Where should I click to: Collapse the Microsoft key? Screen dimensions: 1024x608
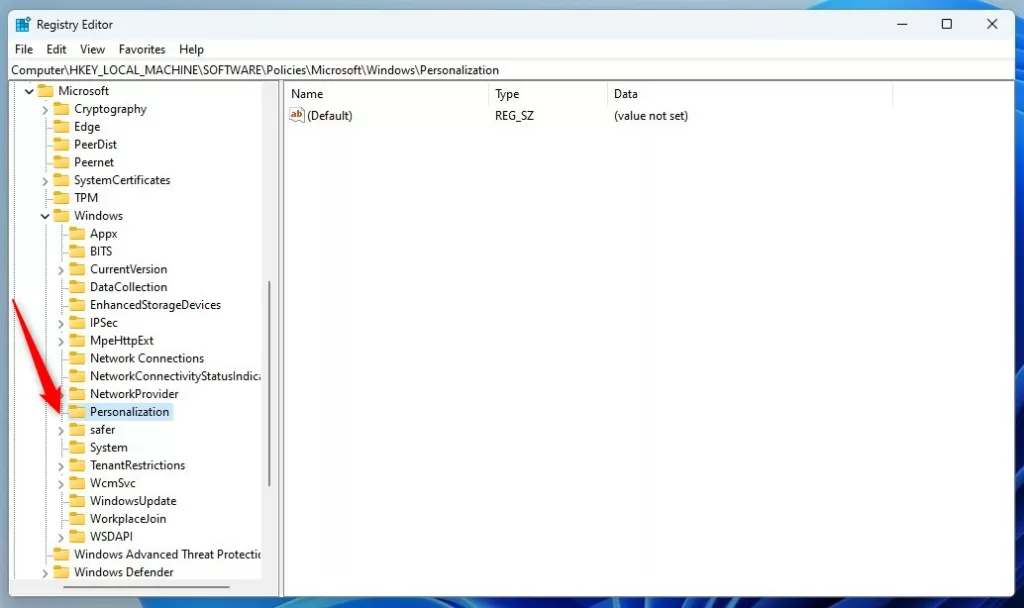point(29,91)
